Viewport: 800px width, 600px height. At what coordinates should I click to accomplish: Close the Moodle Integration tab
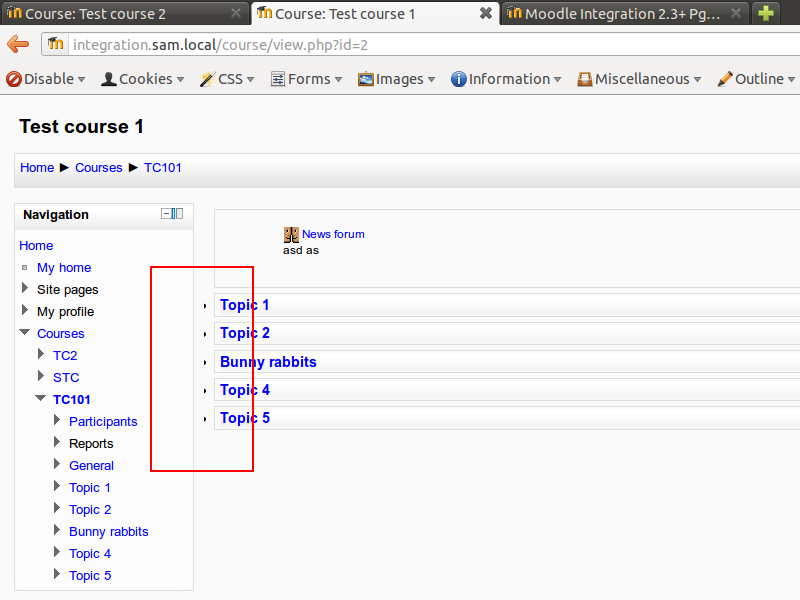(736, 13)
